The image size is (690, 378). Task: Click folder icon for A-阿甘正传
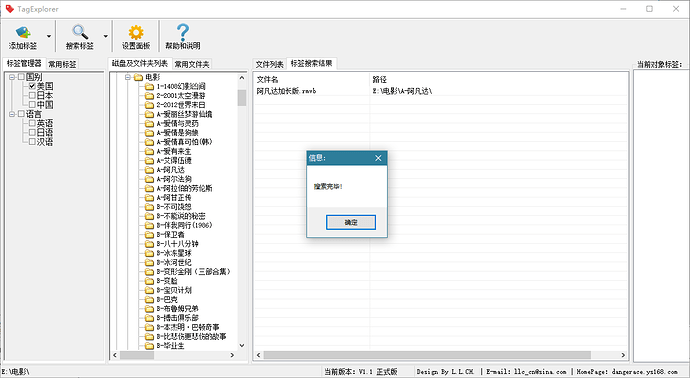pos(150,198)
